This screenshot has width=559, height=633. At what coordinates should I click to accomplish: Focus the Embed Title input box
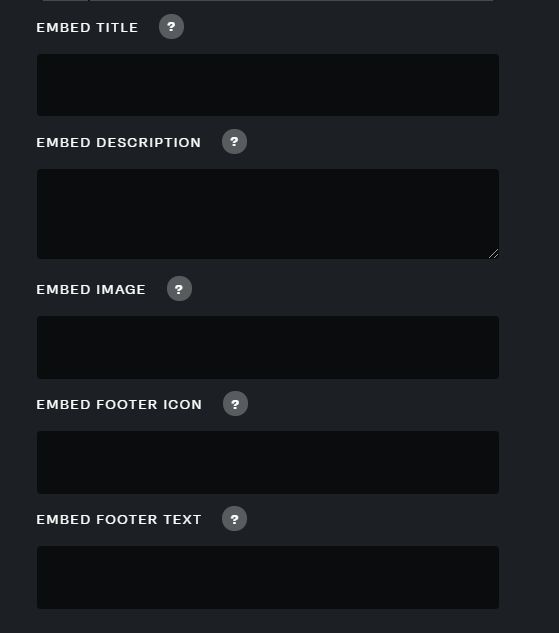268,85
